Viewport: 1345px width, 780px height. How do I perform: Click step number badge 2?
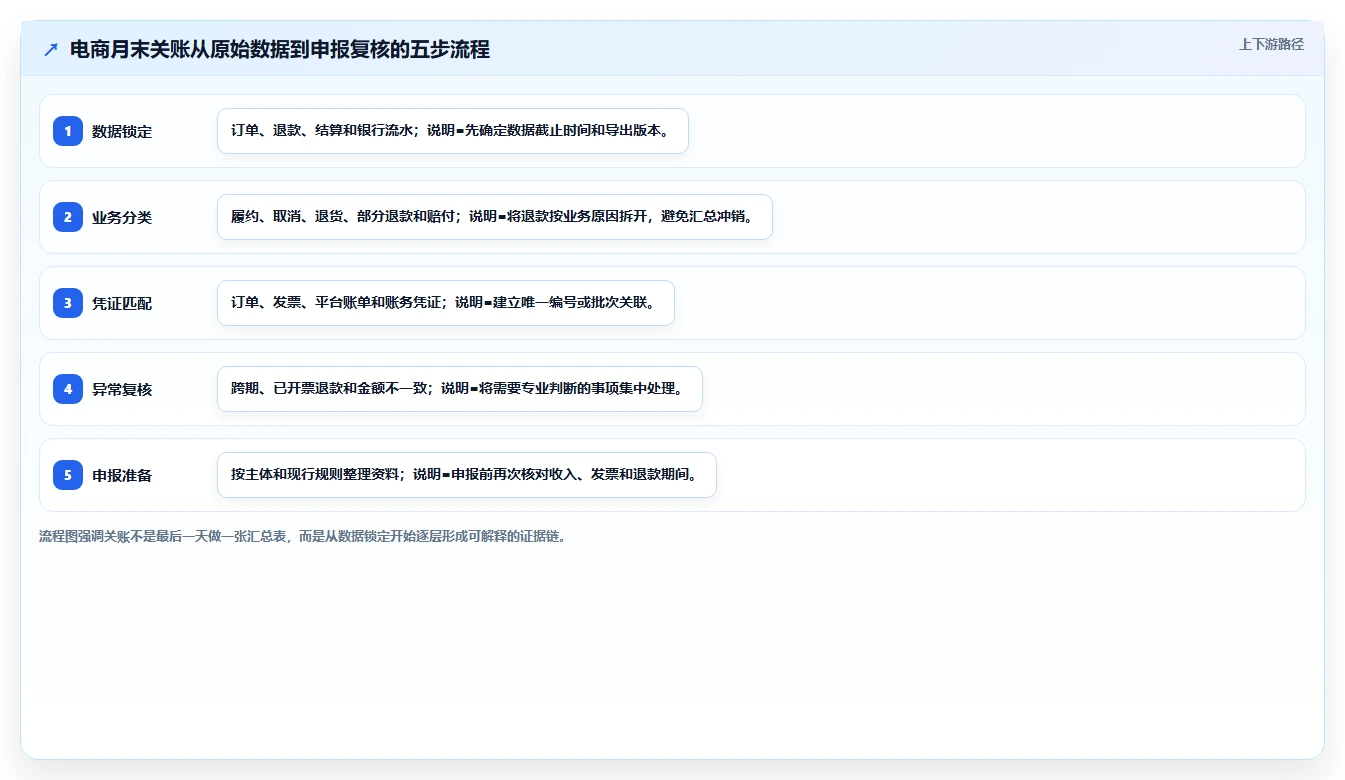click(68, 216)
